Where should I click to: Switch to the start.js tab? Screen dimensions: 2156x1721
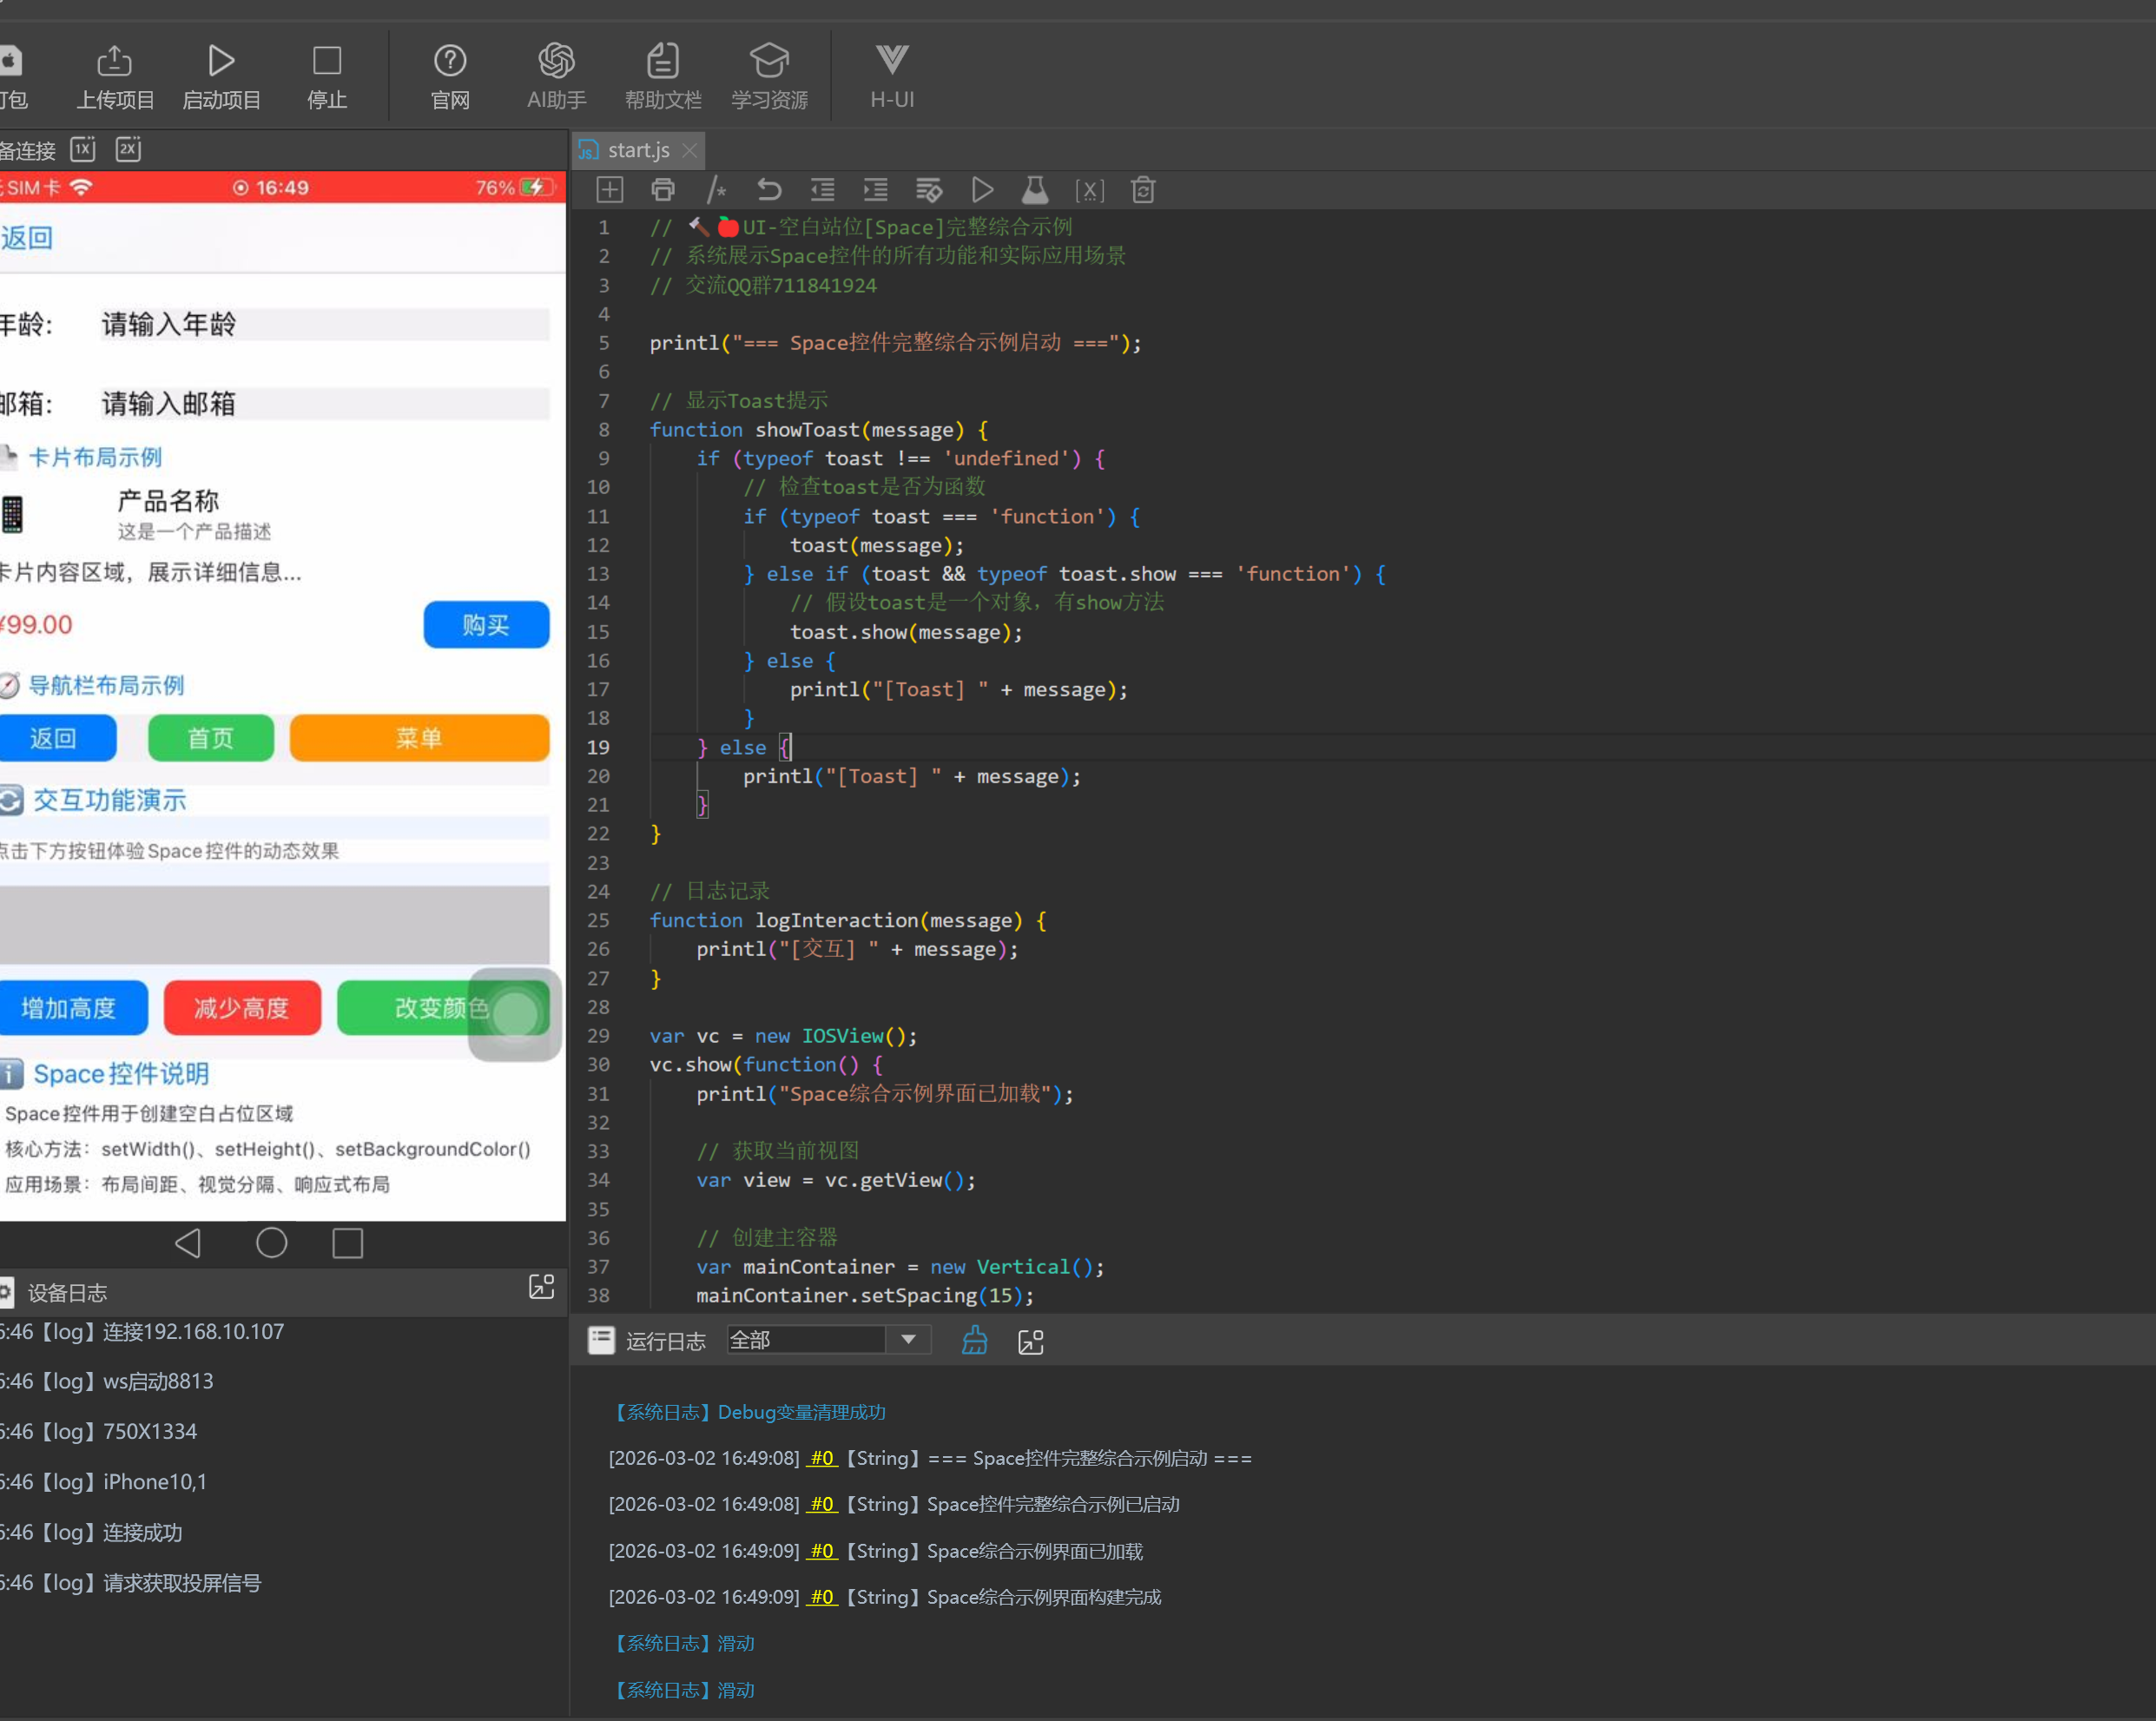coord(638,150)
